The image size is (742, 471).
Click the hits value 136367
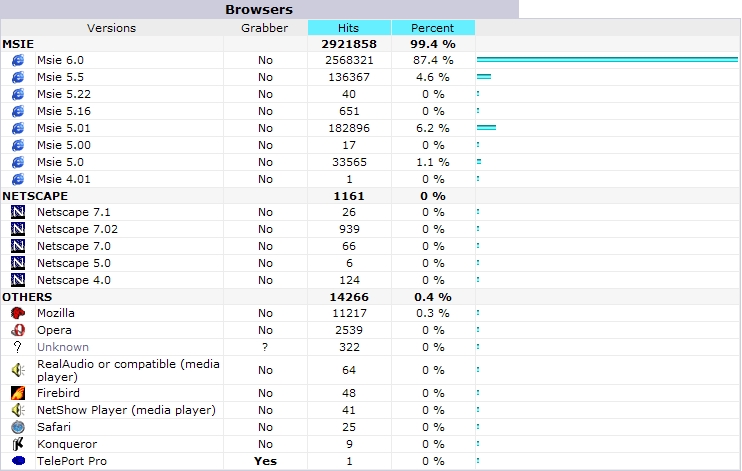(349, 77)
